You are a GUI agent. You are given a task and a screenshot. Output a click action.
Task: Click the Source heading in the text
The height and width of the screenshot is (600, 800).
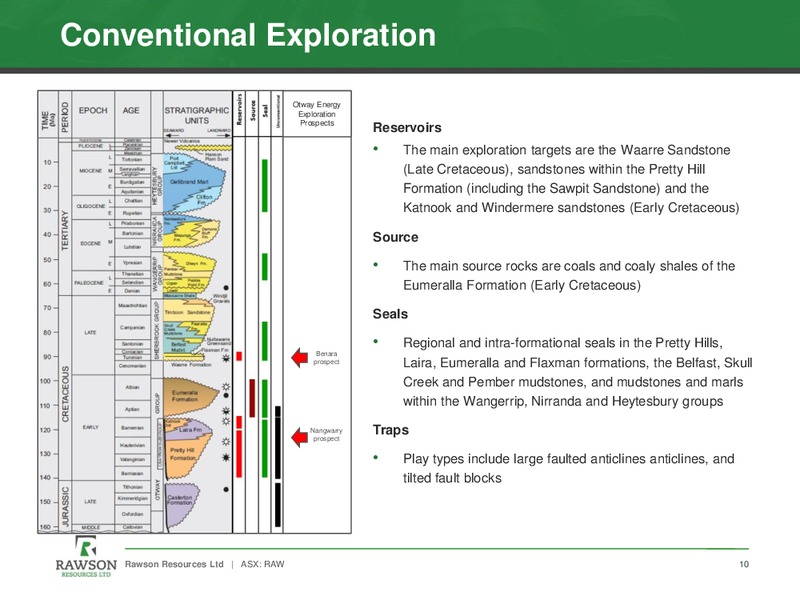[395, 237]
